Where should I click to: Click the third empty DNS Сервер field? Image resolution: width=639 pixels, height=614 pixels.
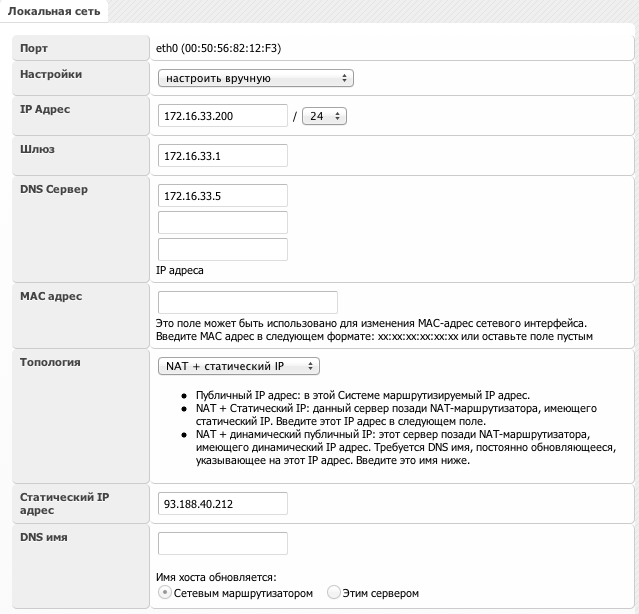[x=223, y=249]
